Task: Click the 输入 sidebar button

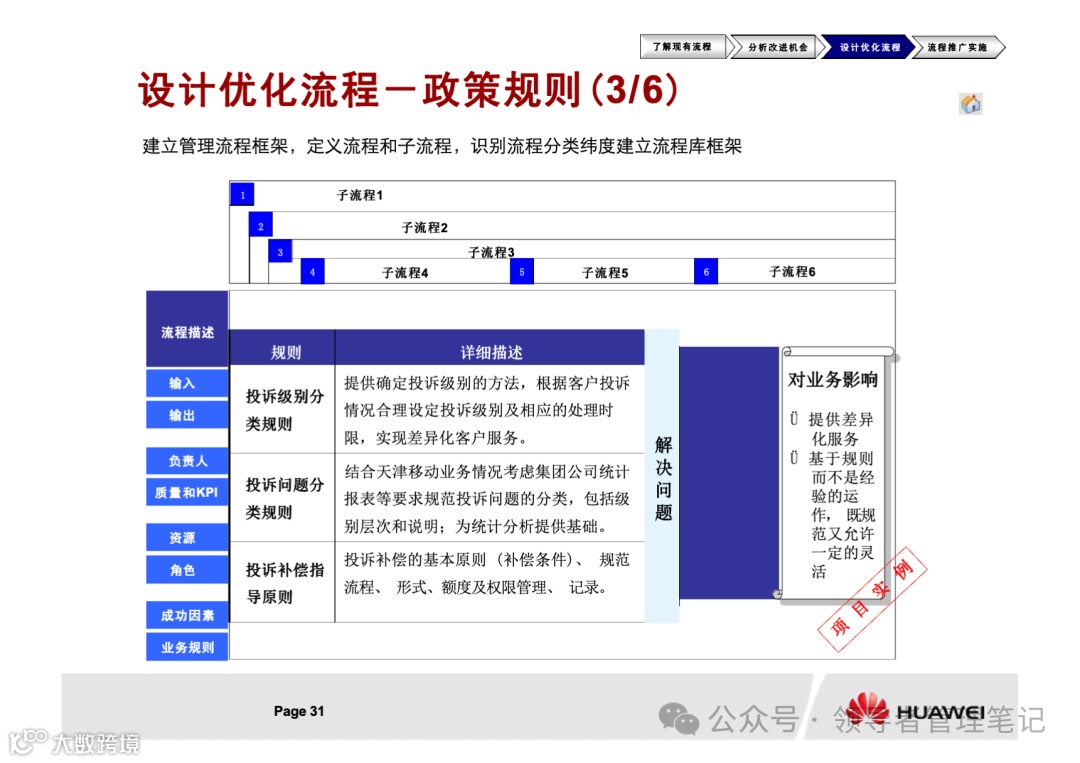Action: coord(187,383)
